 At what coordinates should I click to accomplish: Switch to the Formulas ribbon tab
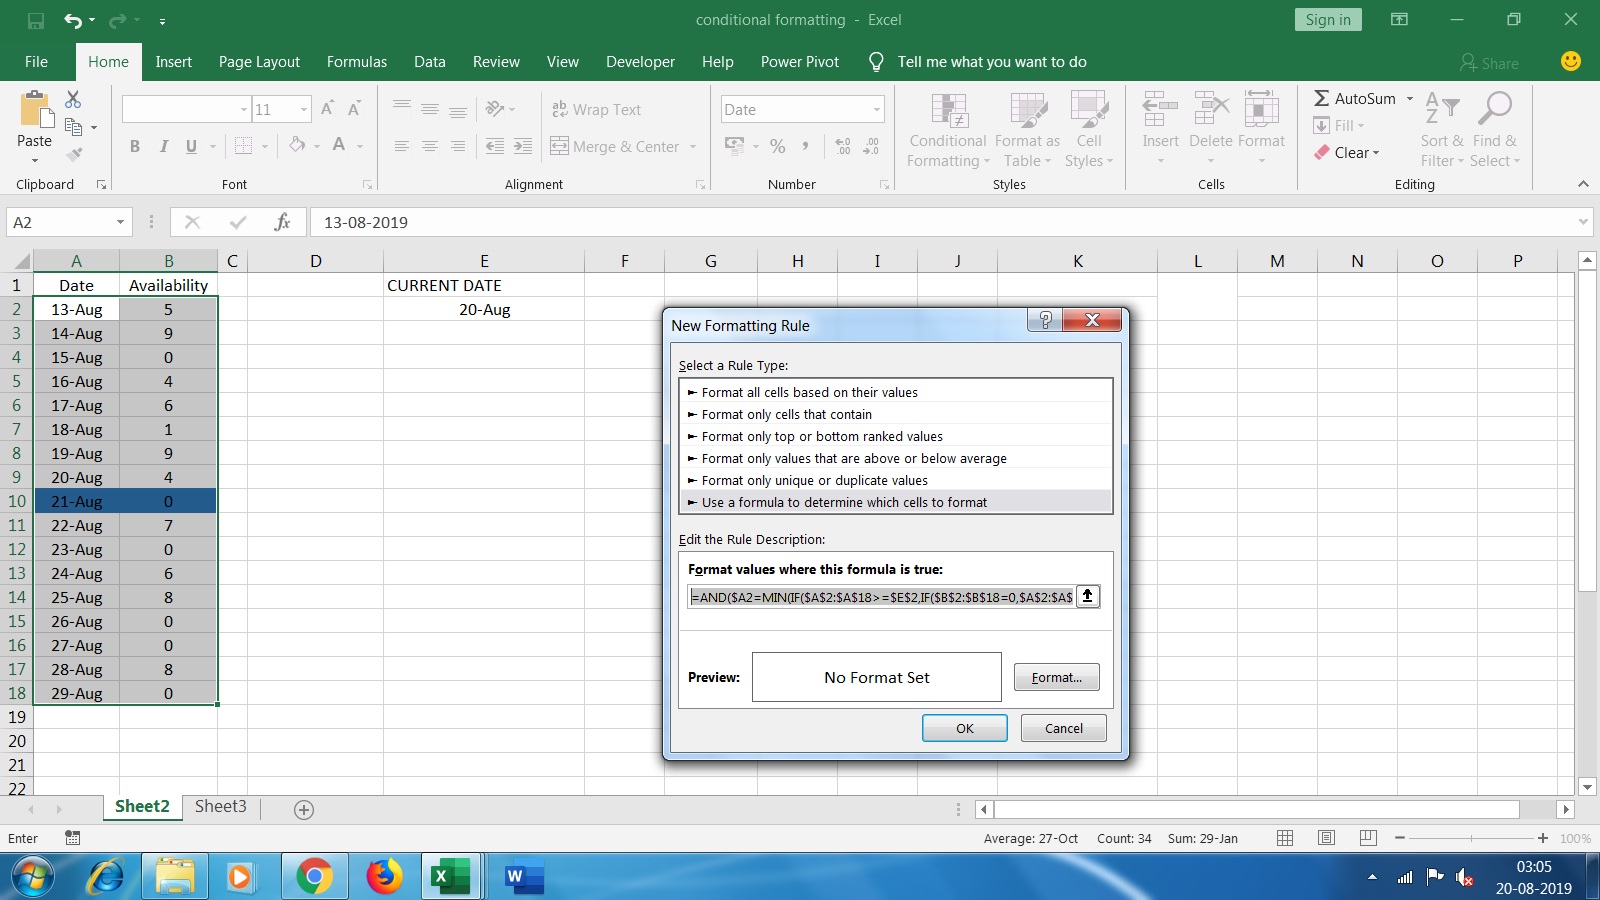[356, 61]
